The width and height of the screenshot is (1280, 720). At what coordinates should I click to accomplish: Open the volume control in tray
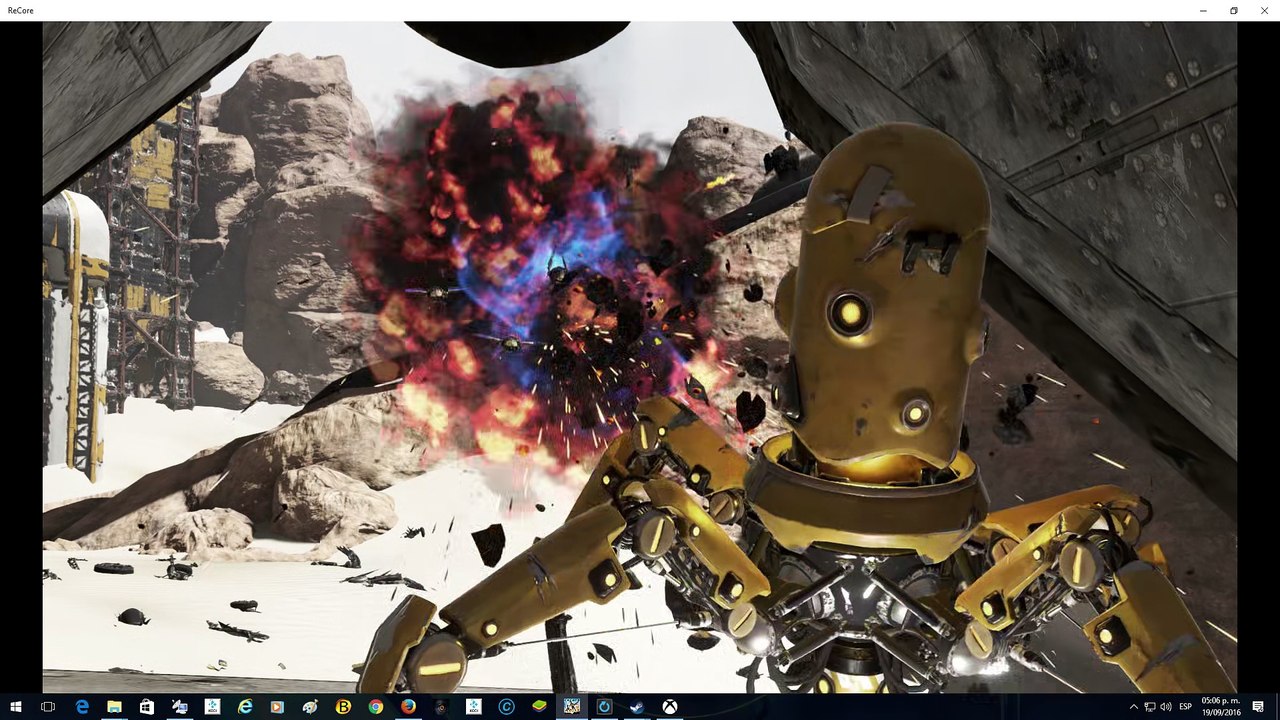1166,707
